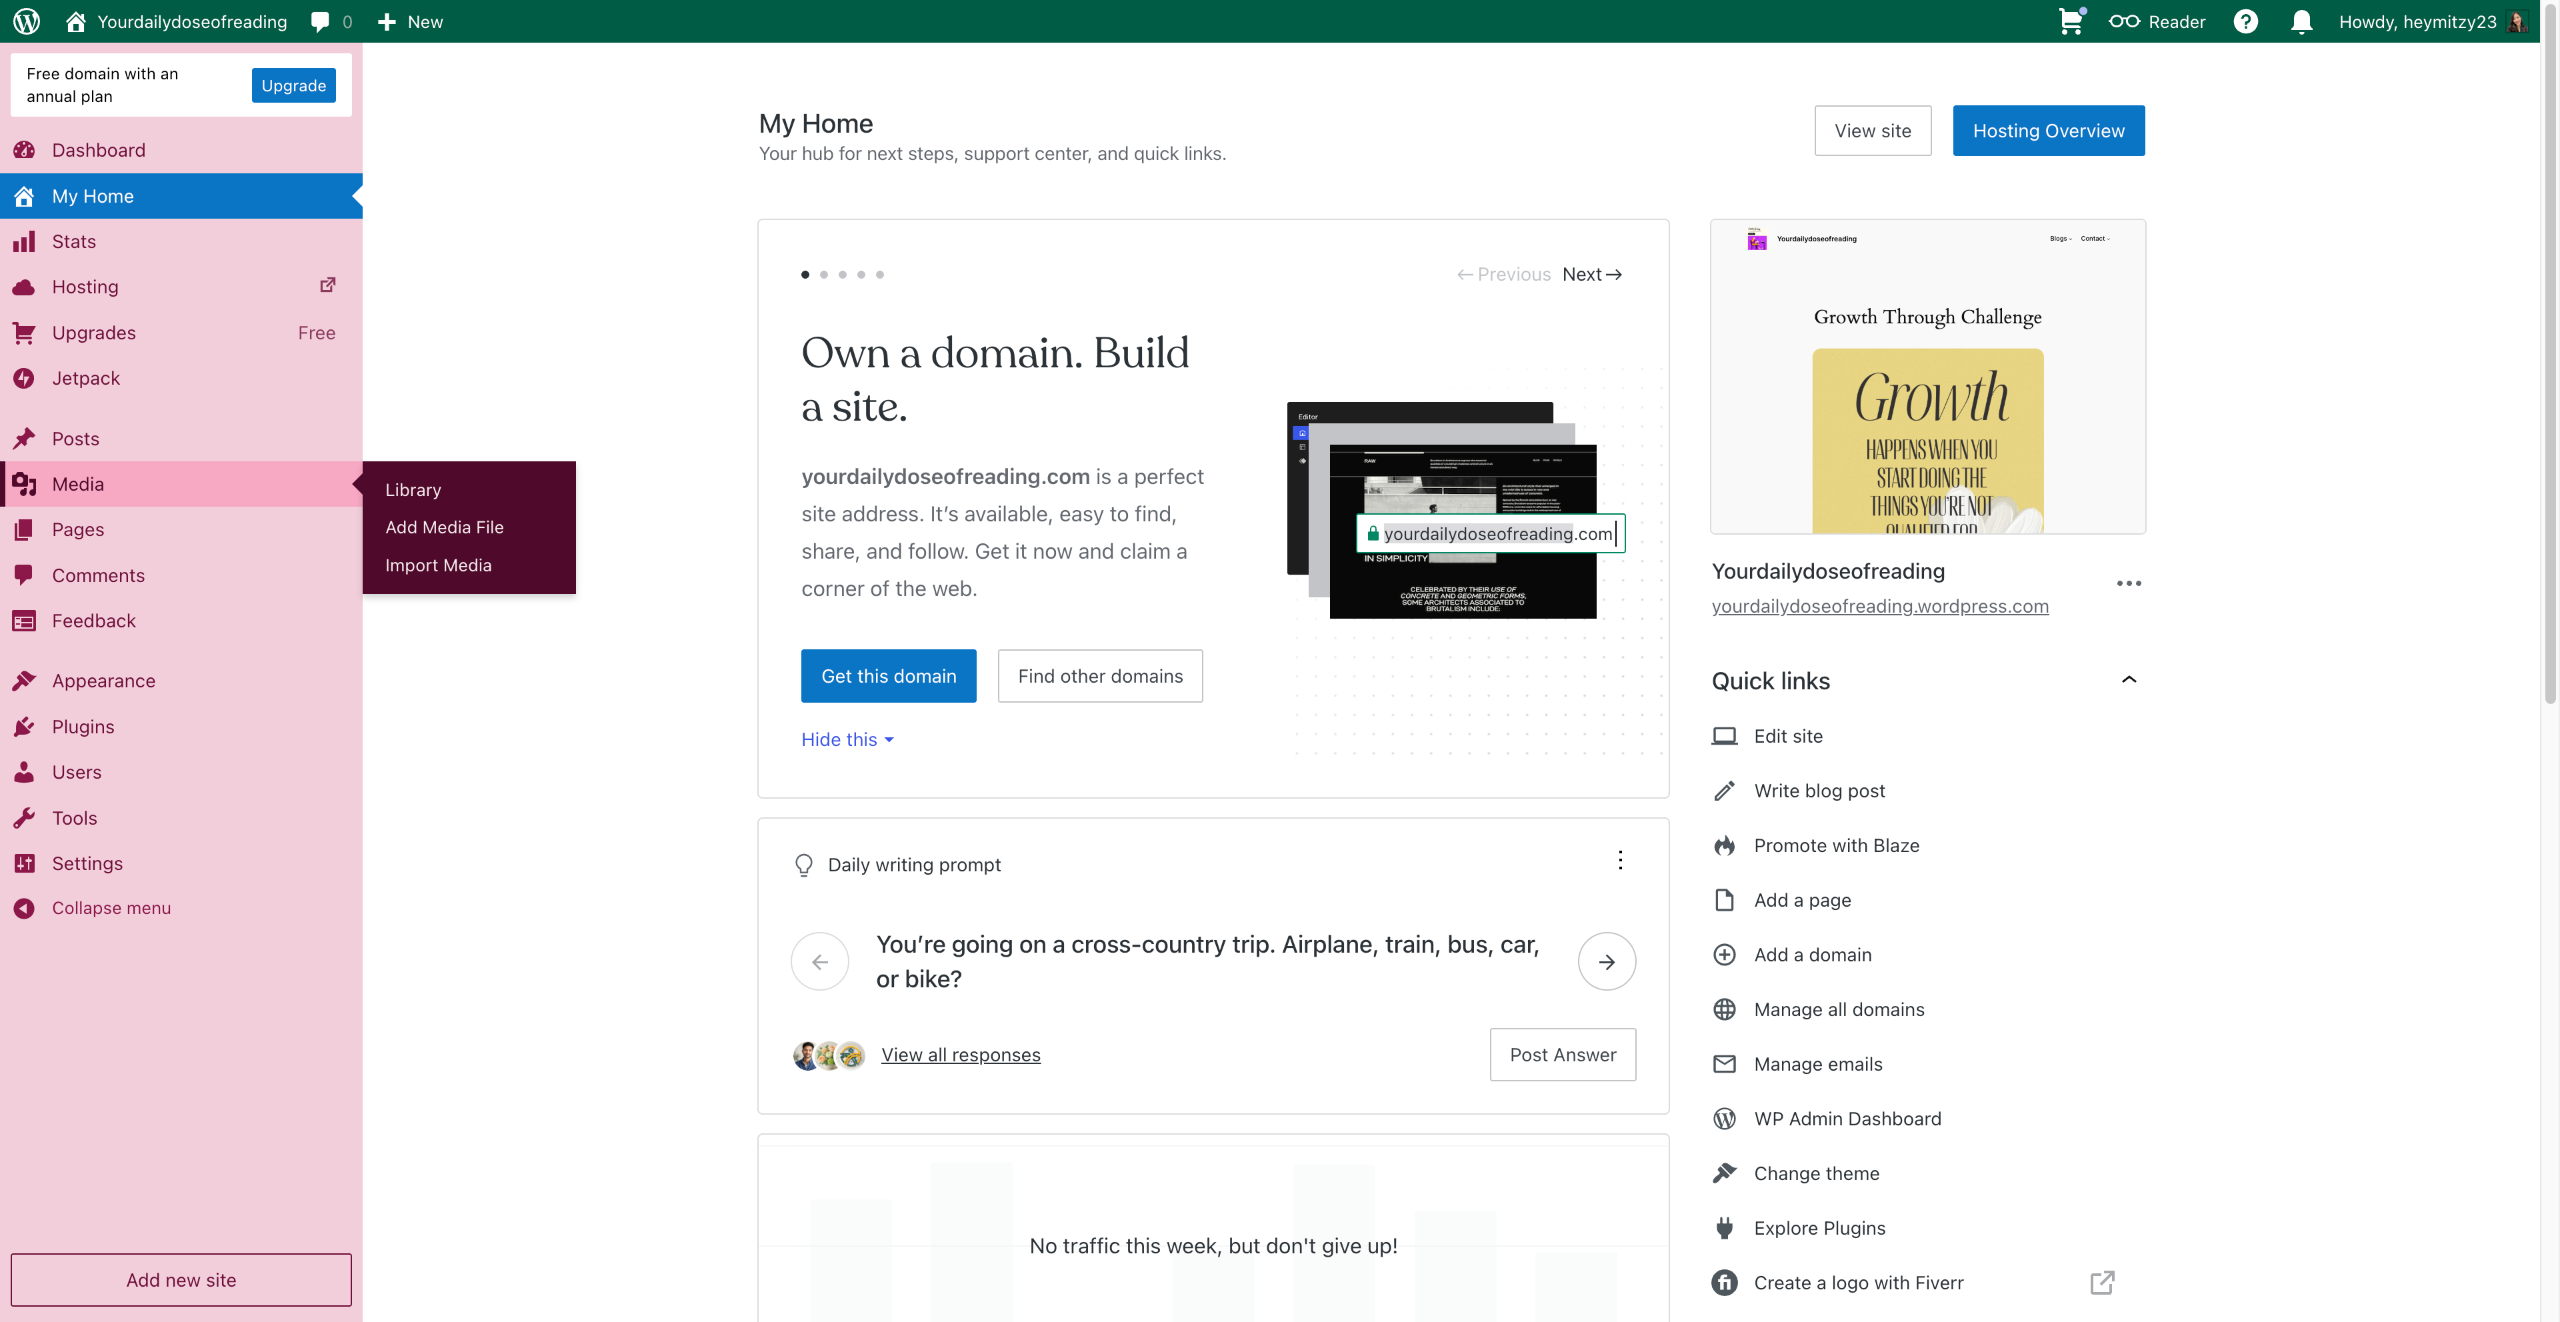Click the help question mark icon

click(2245, 21)
